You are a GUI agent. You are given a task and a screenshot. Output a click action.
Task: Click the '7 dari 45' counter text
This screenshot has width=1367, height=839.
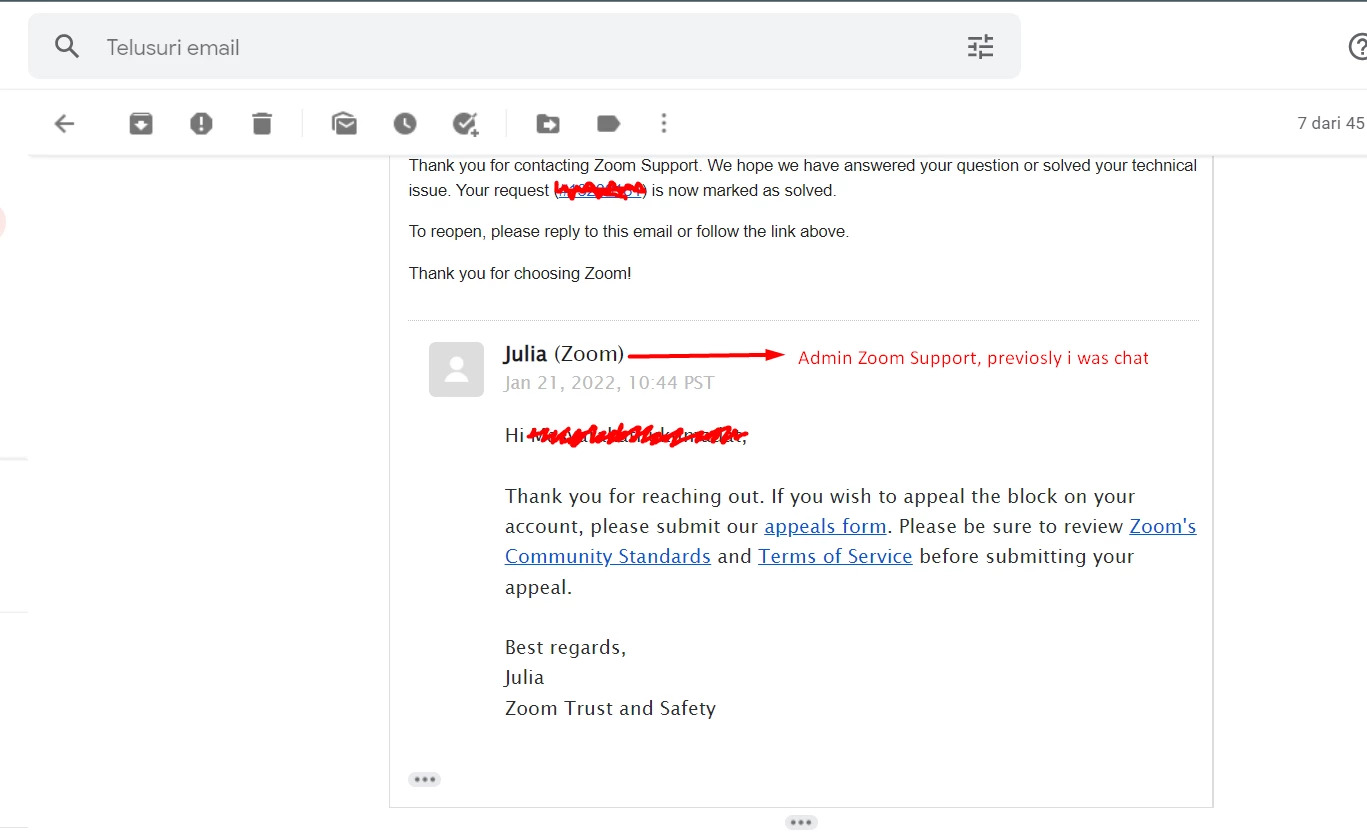(x=1330, y=124)
